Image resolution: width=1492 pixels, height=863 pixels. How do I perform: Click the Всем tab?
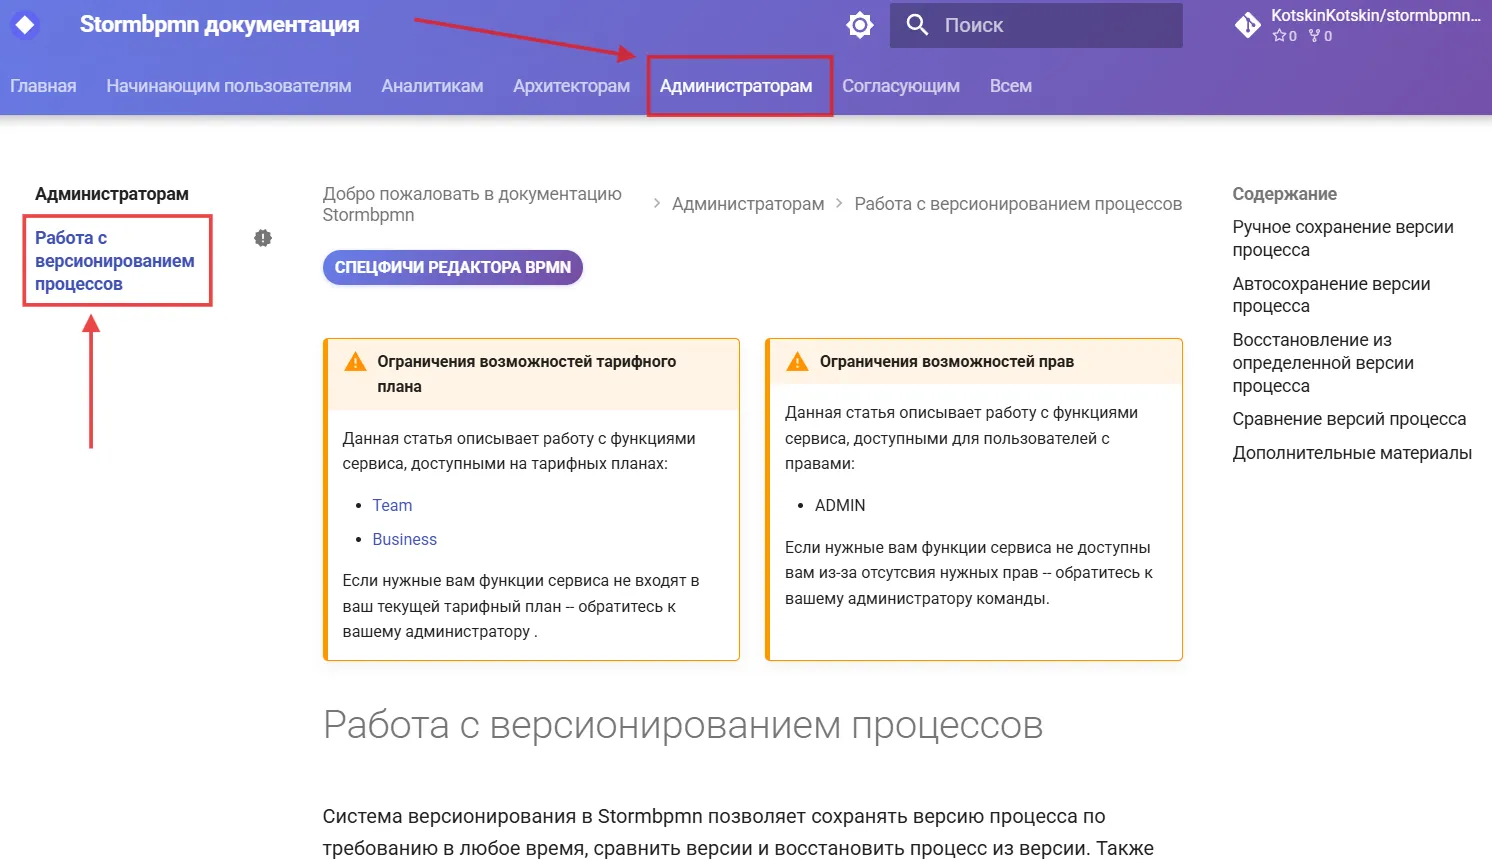1010,86
